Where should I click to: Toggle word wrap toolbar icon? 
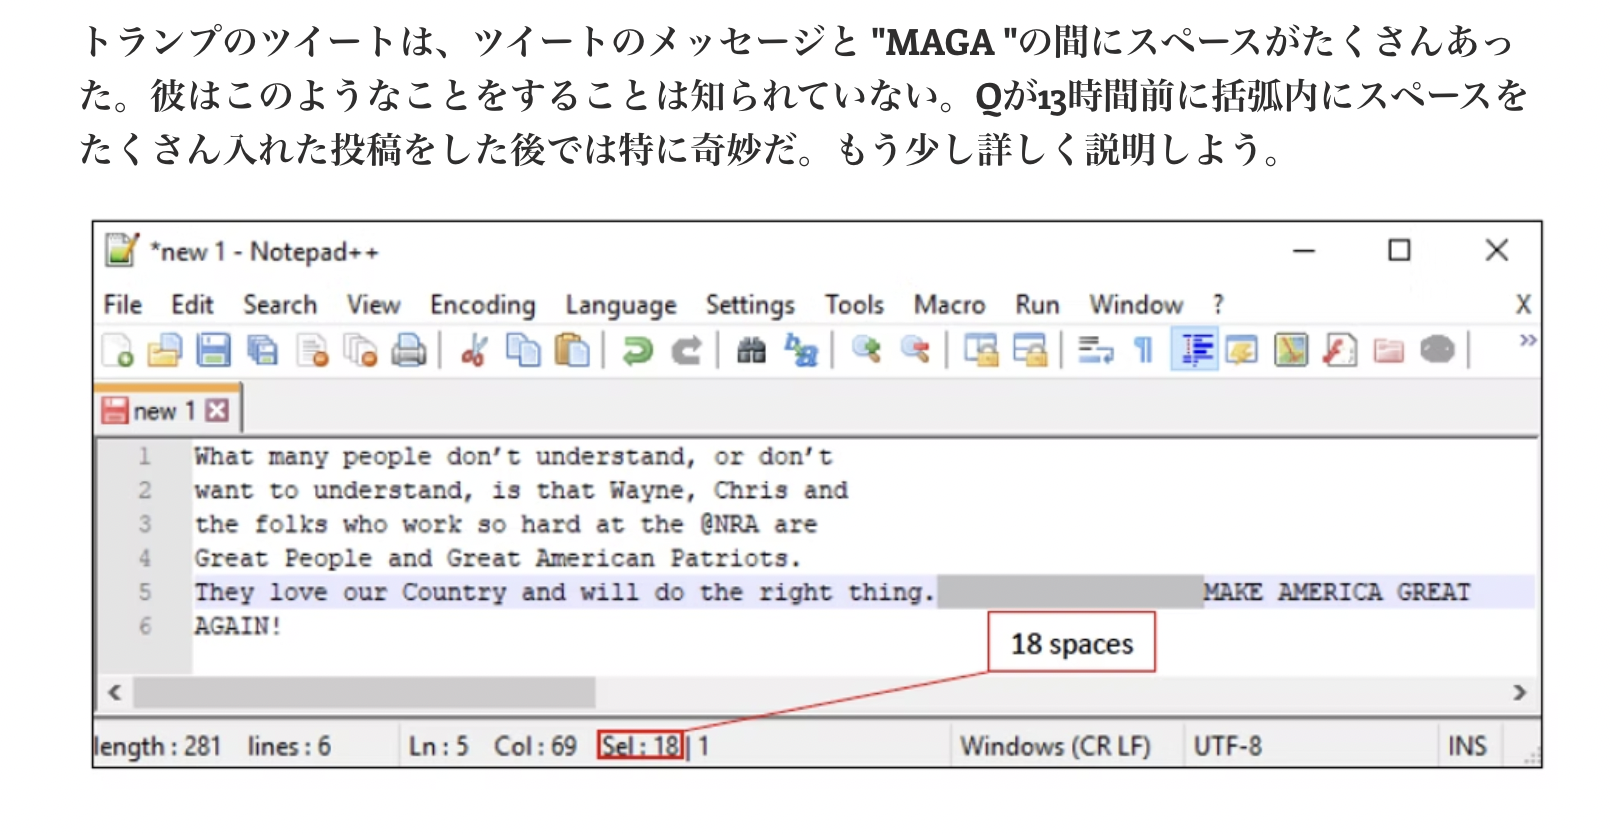(x=1095, y=350)
